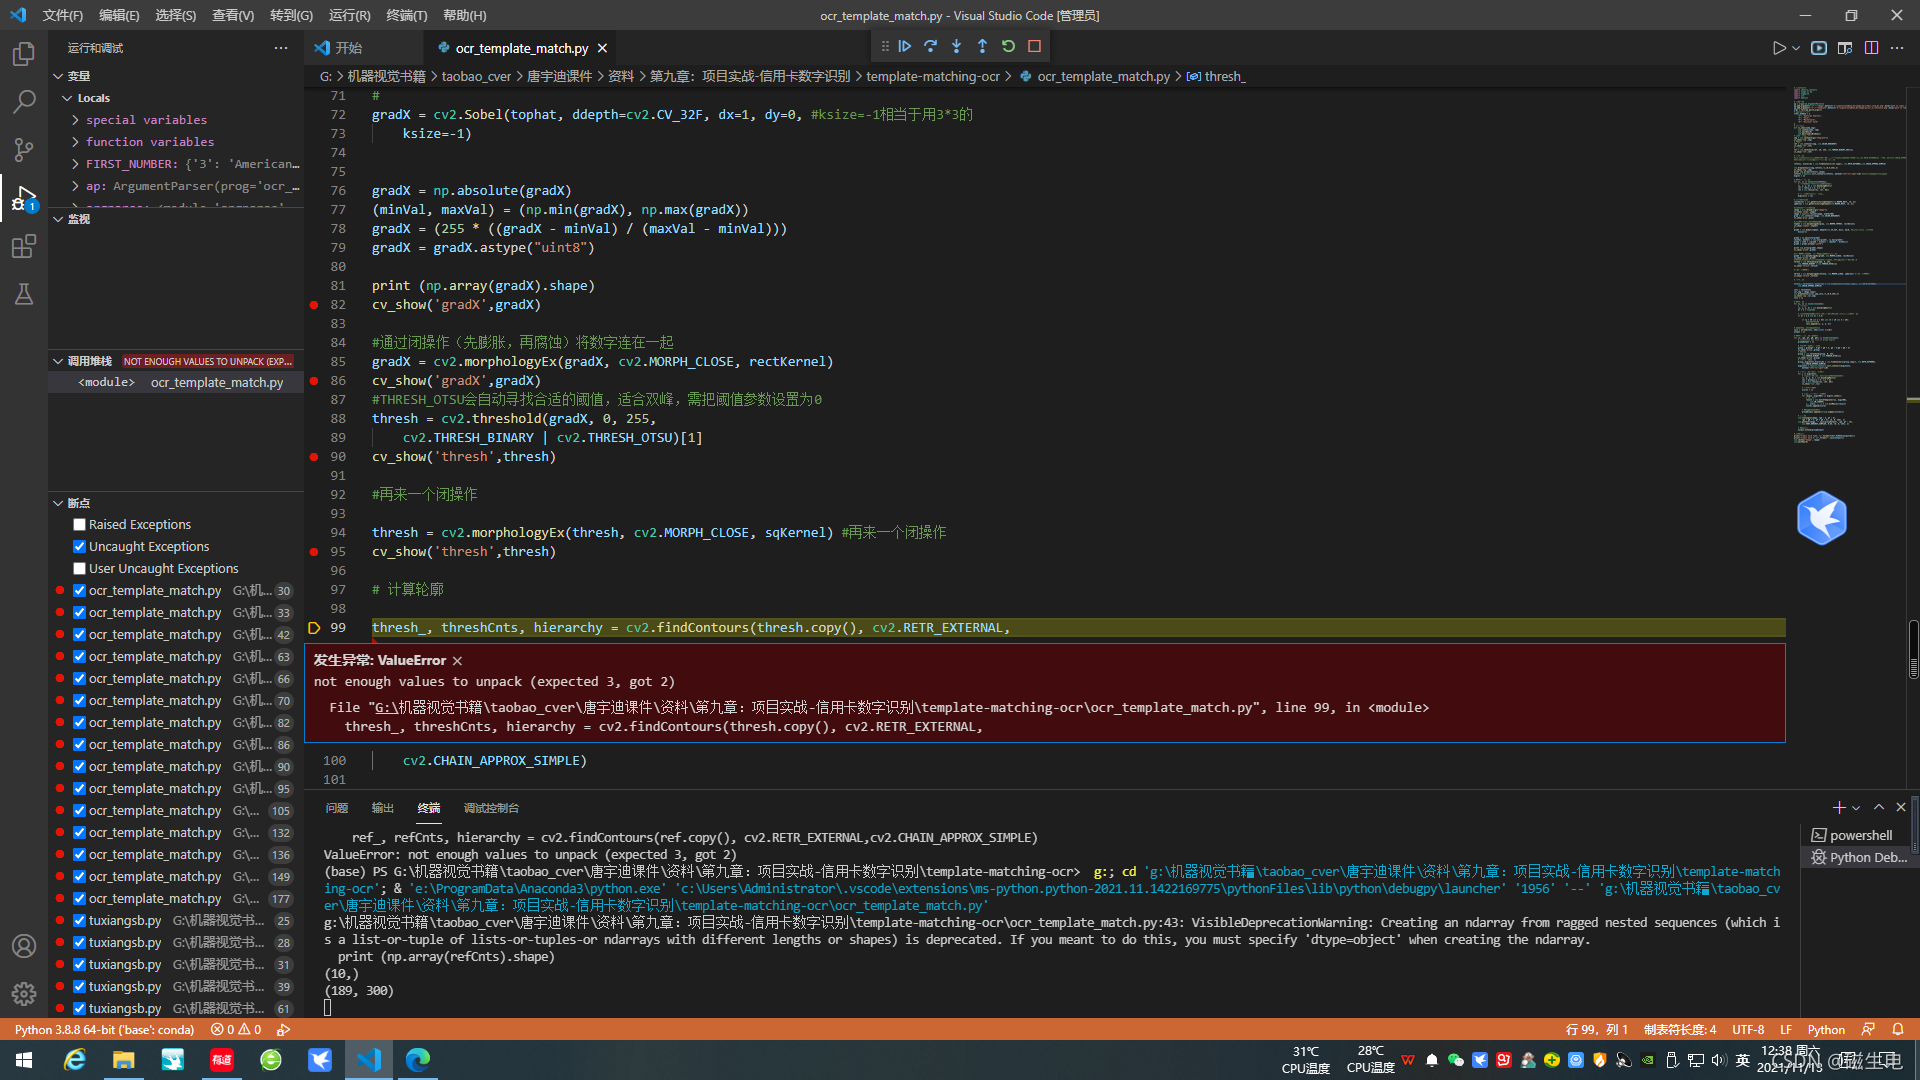Select the Python Debug terminal instance
The height and width of the screenshot is (1080, 1920).
(x=1859, y=858)
